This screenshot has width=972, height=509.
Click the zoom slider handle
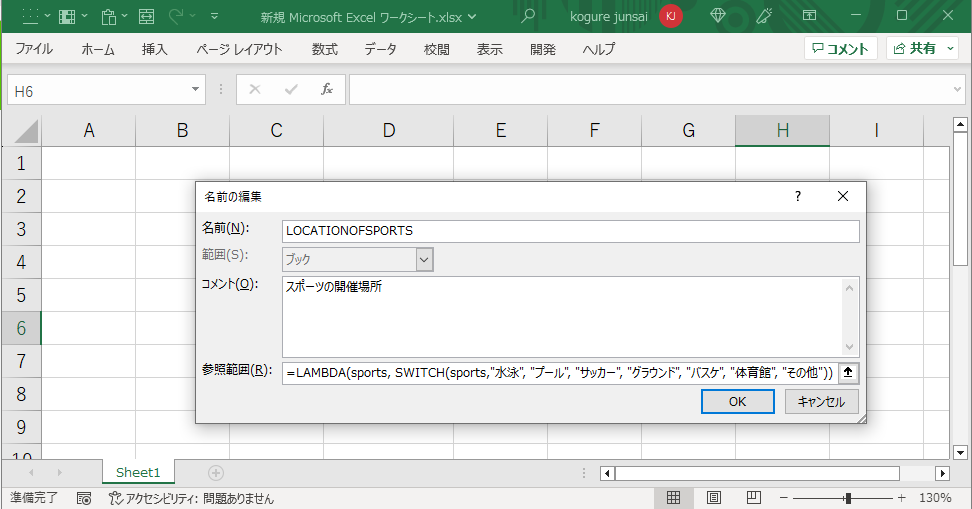(x=847, y=498)
